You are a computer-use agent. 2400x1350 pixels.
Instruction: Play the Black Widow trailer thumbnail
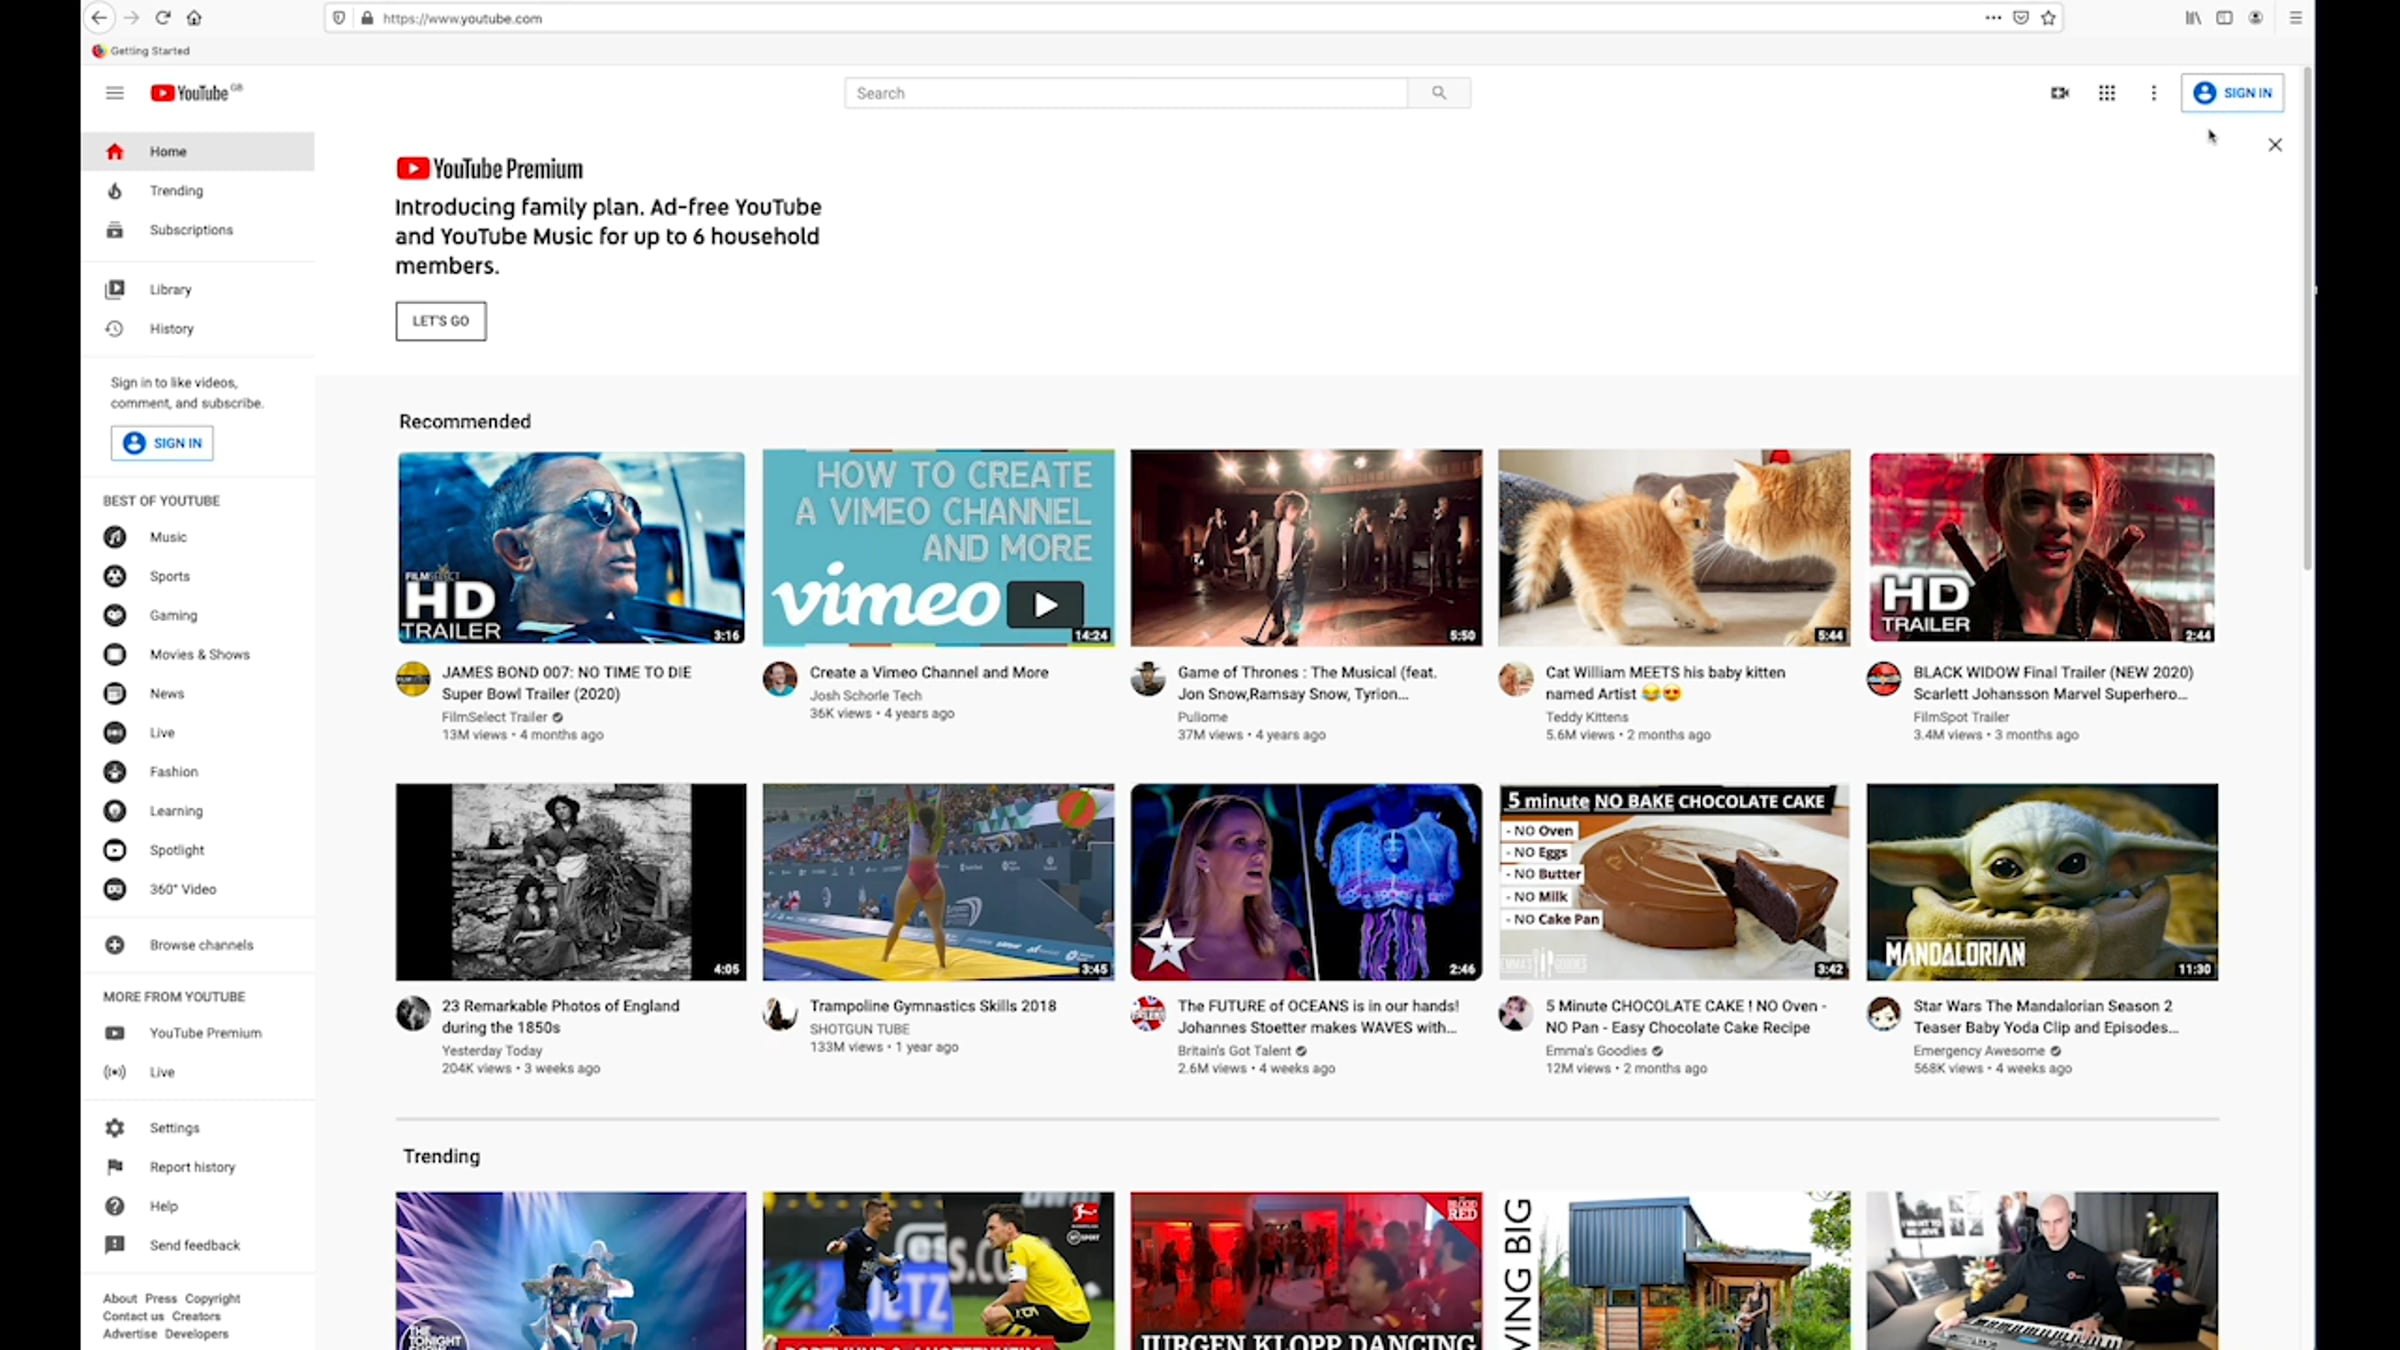(x=2042, y=547)
